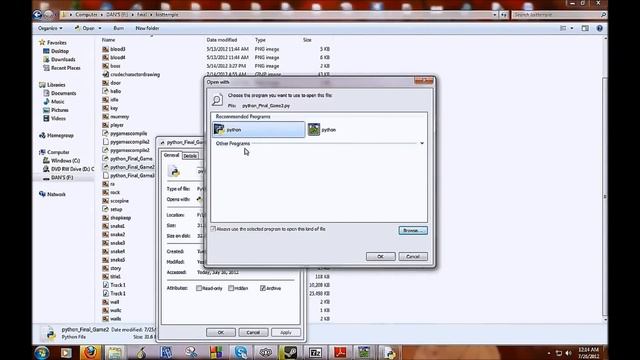The width and height of the screenshot is (640, 360).
Task: Open Firefox from the taskbar
Action: pyautogui.click(x=90, y=353)
